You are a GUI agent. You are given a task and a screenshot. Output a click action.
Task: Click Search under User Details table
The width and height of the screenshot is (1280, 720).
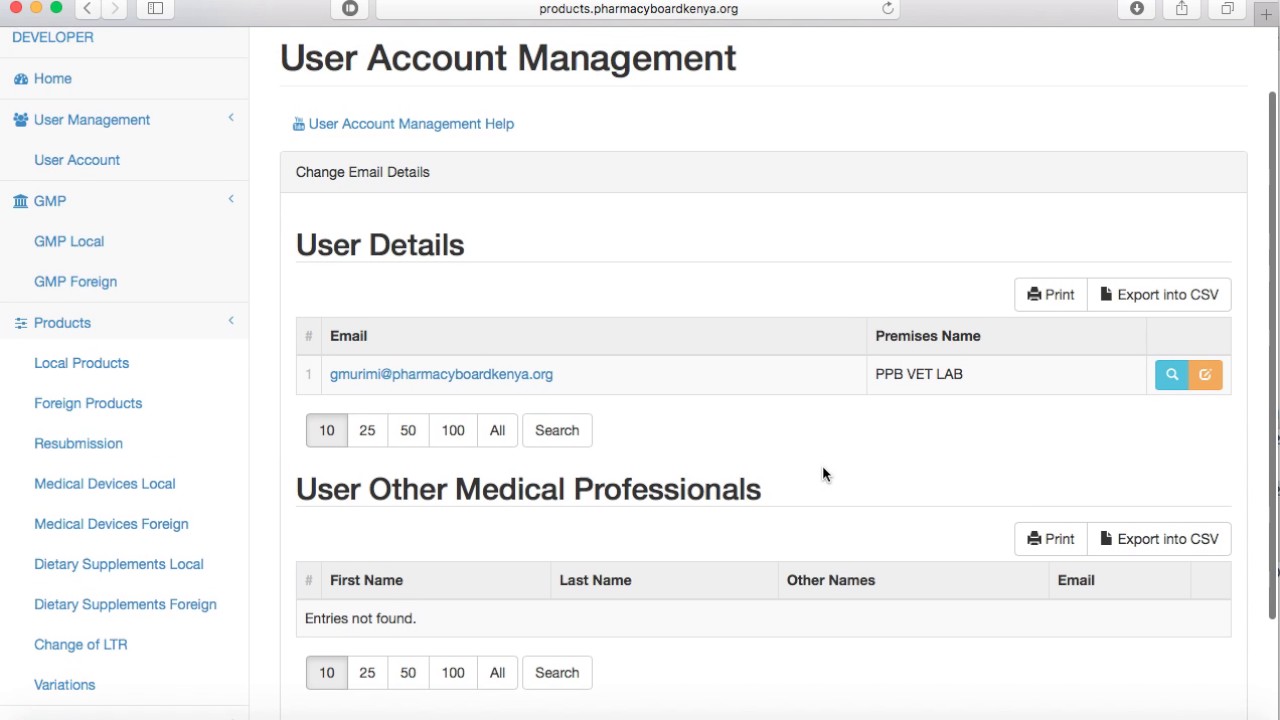click(557, 430)
